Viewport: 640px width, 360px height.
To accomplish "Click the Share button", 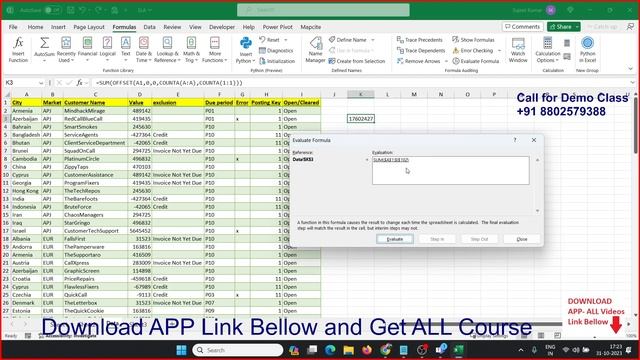I will [560, 27].
